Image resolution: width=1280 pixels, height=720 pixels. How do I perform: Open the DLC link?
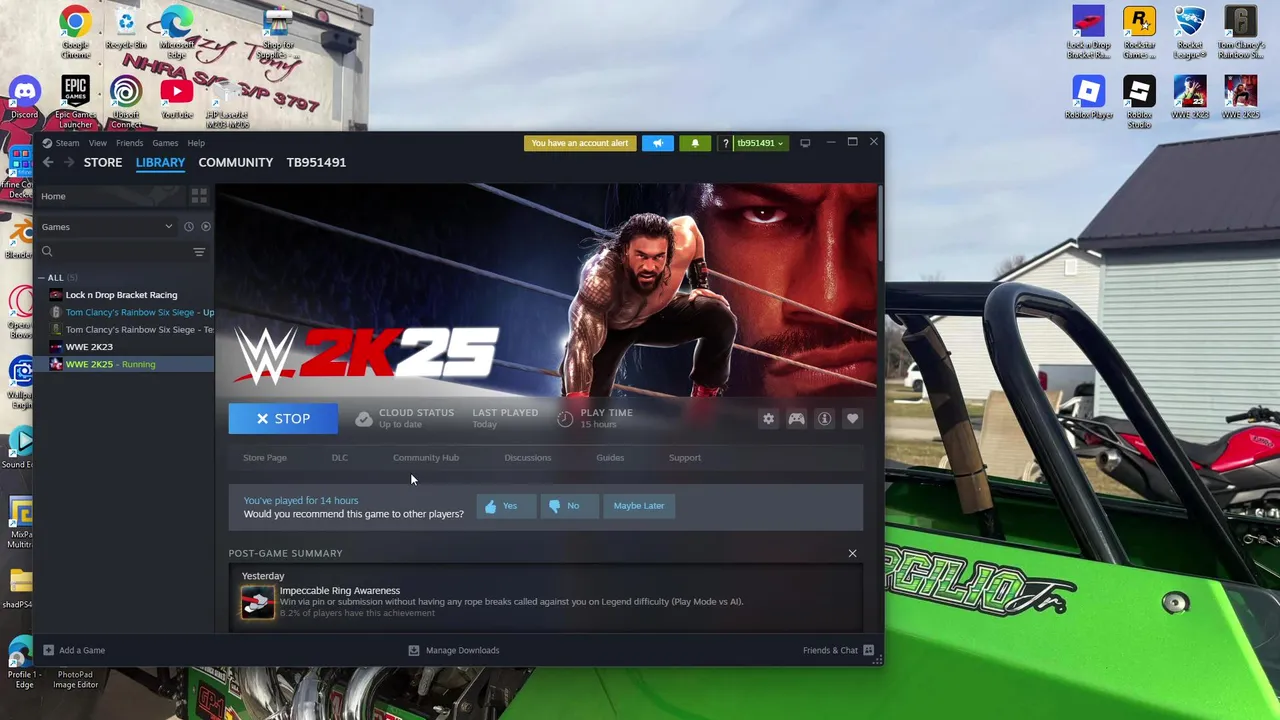point(340,458)
